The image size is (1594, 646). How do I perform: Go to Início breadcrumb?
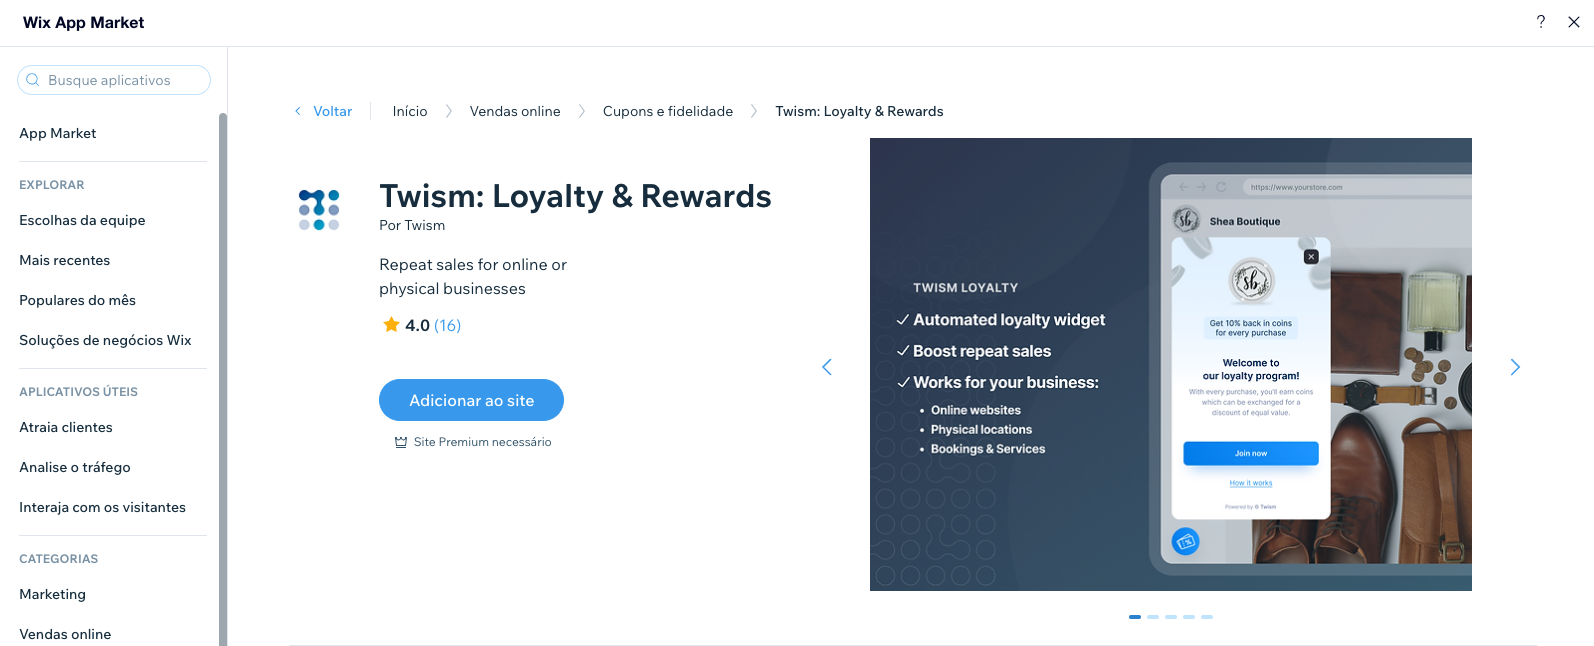(x=410, y=111)
